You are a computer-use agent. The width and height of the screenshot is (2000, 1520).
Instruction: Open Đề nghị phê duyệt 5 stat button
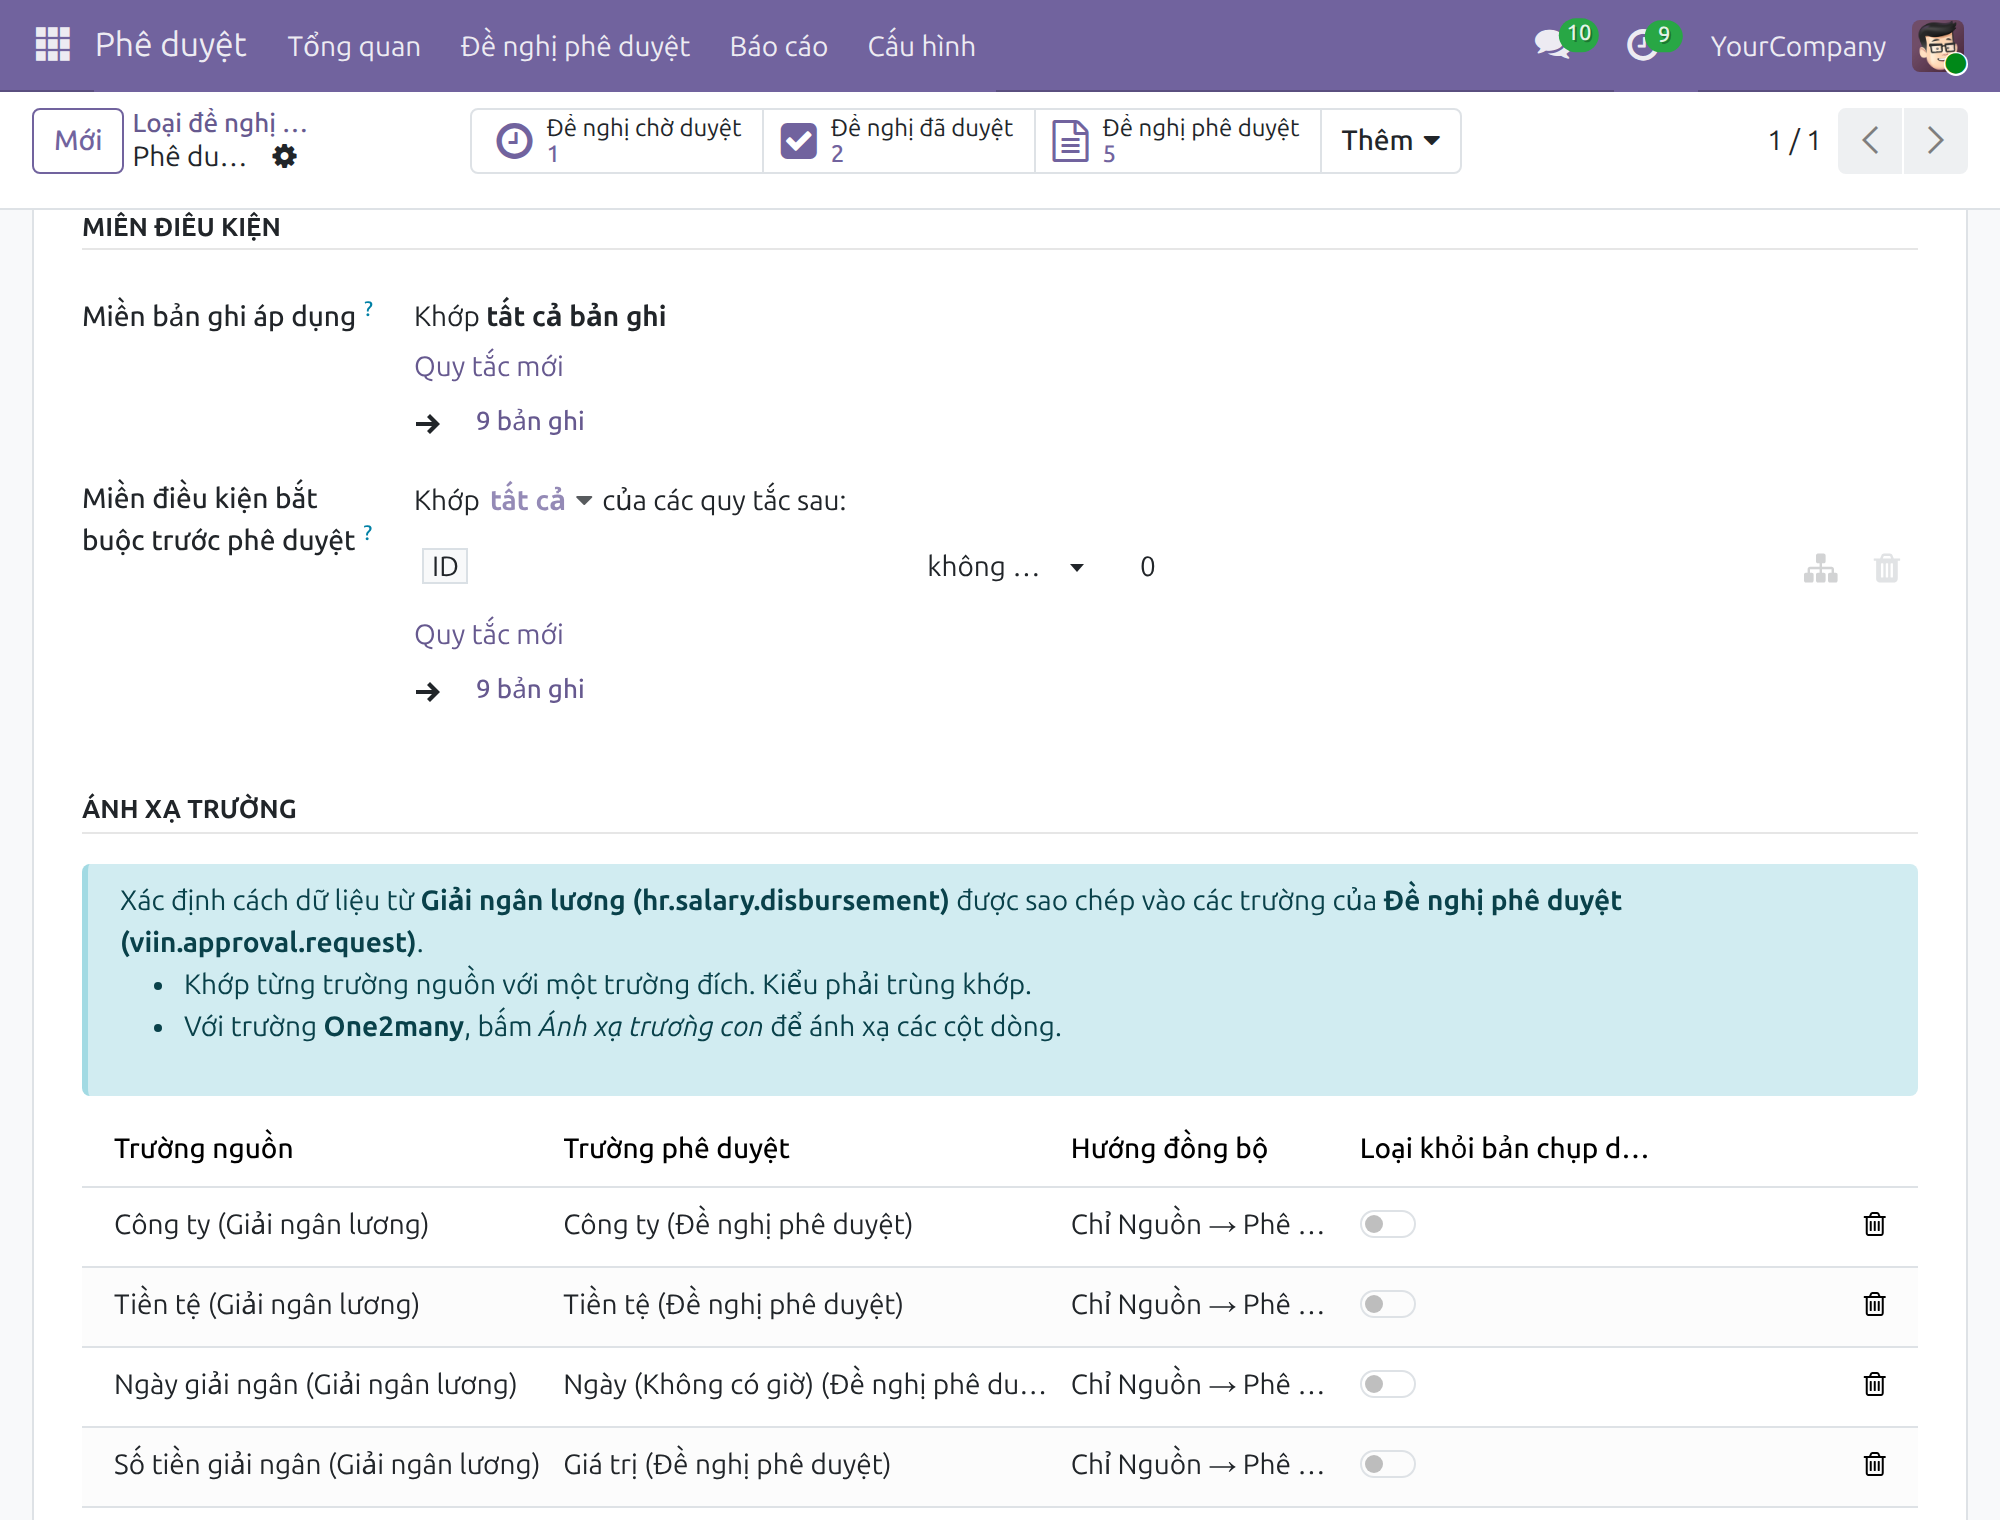pos(1178,140)
